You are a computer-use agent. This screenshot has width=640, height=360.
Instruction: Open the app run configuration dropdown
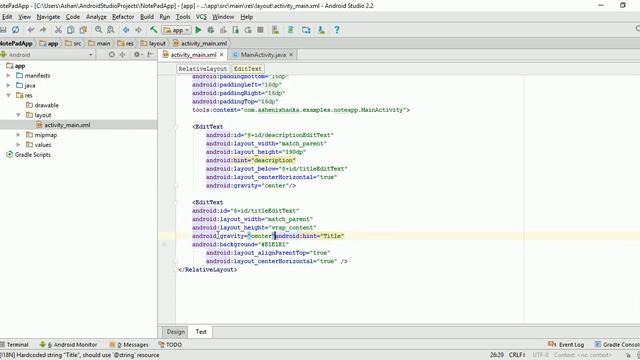pos(176,30)
